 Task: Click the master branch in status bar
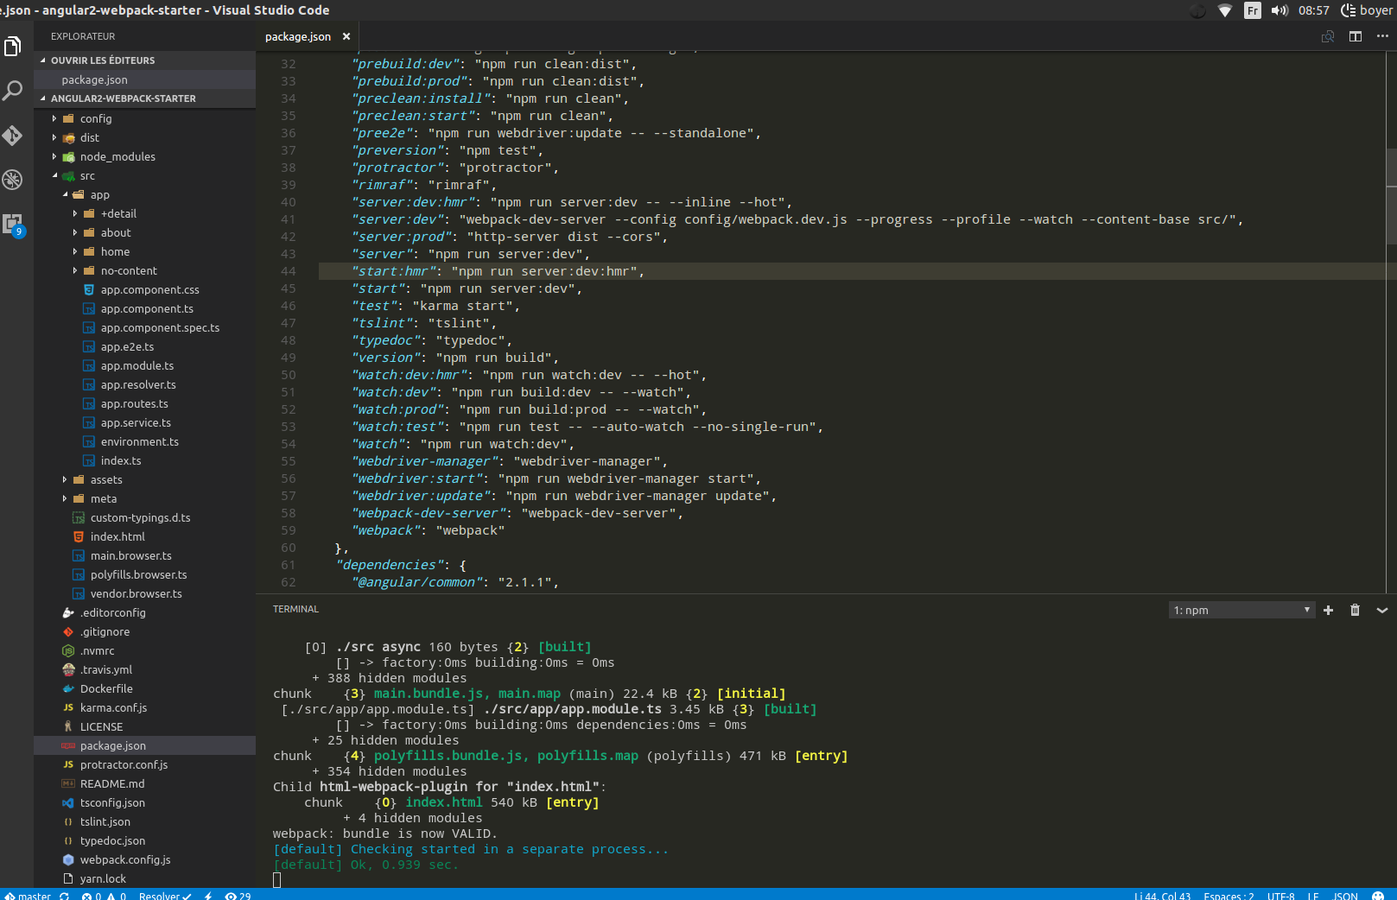pyautogui.click(x=27, y=895)
